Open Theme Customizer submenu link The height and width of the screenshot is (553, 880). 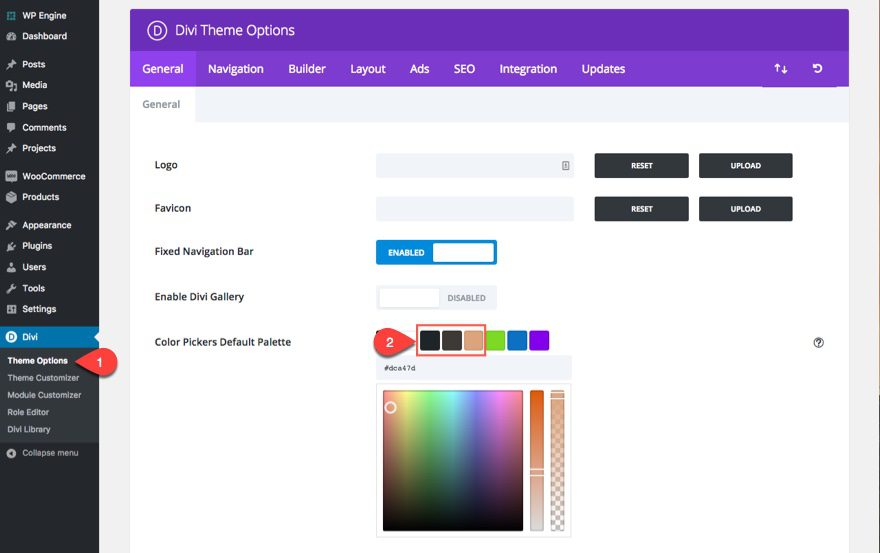(x=43, y=378)
